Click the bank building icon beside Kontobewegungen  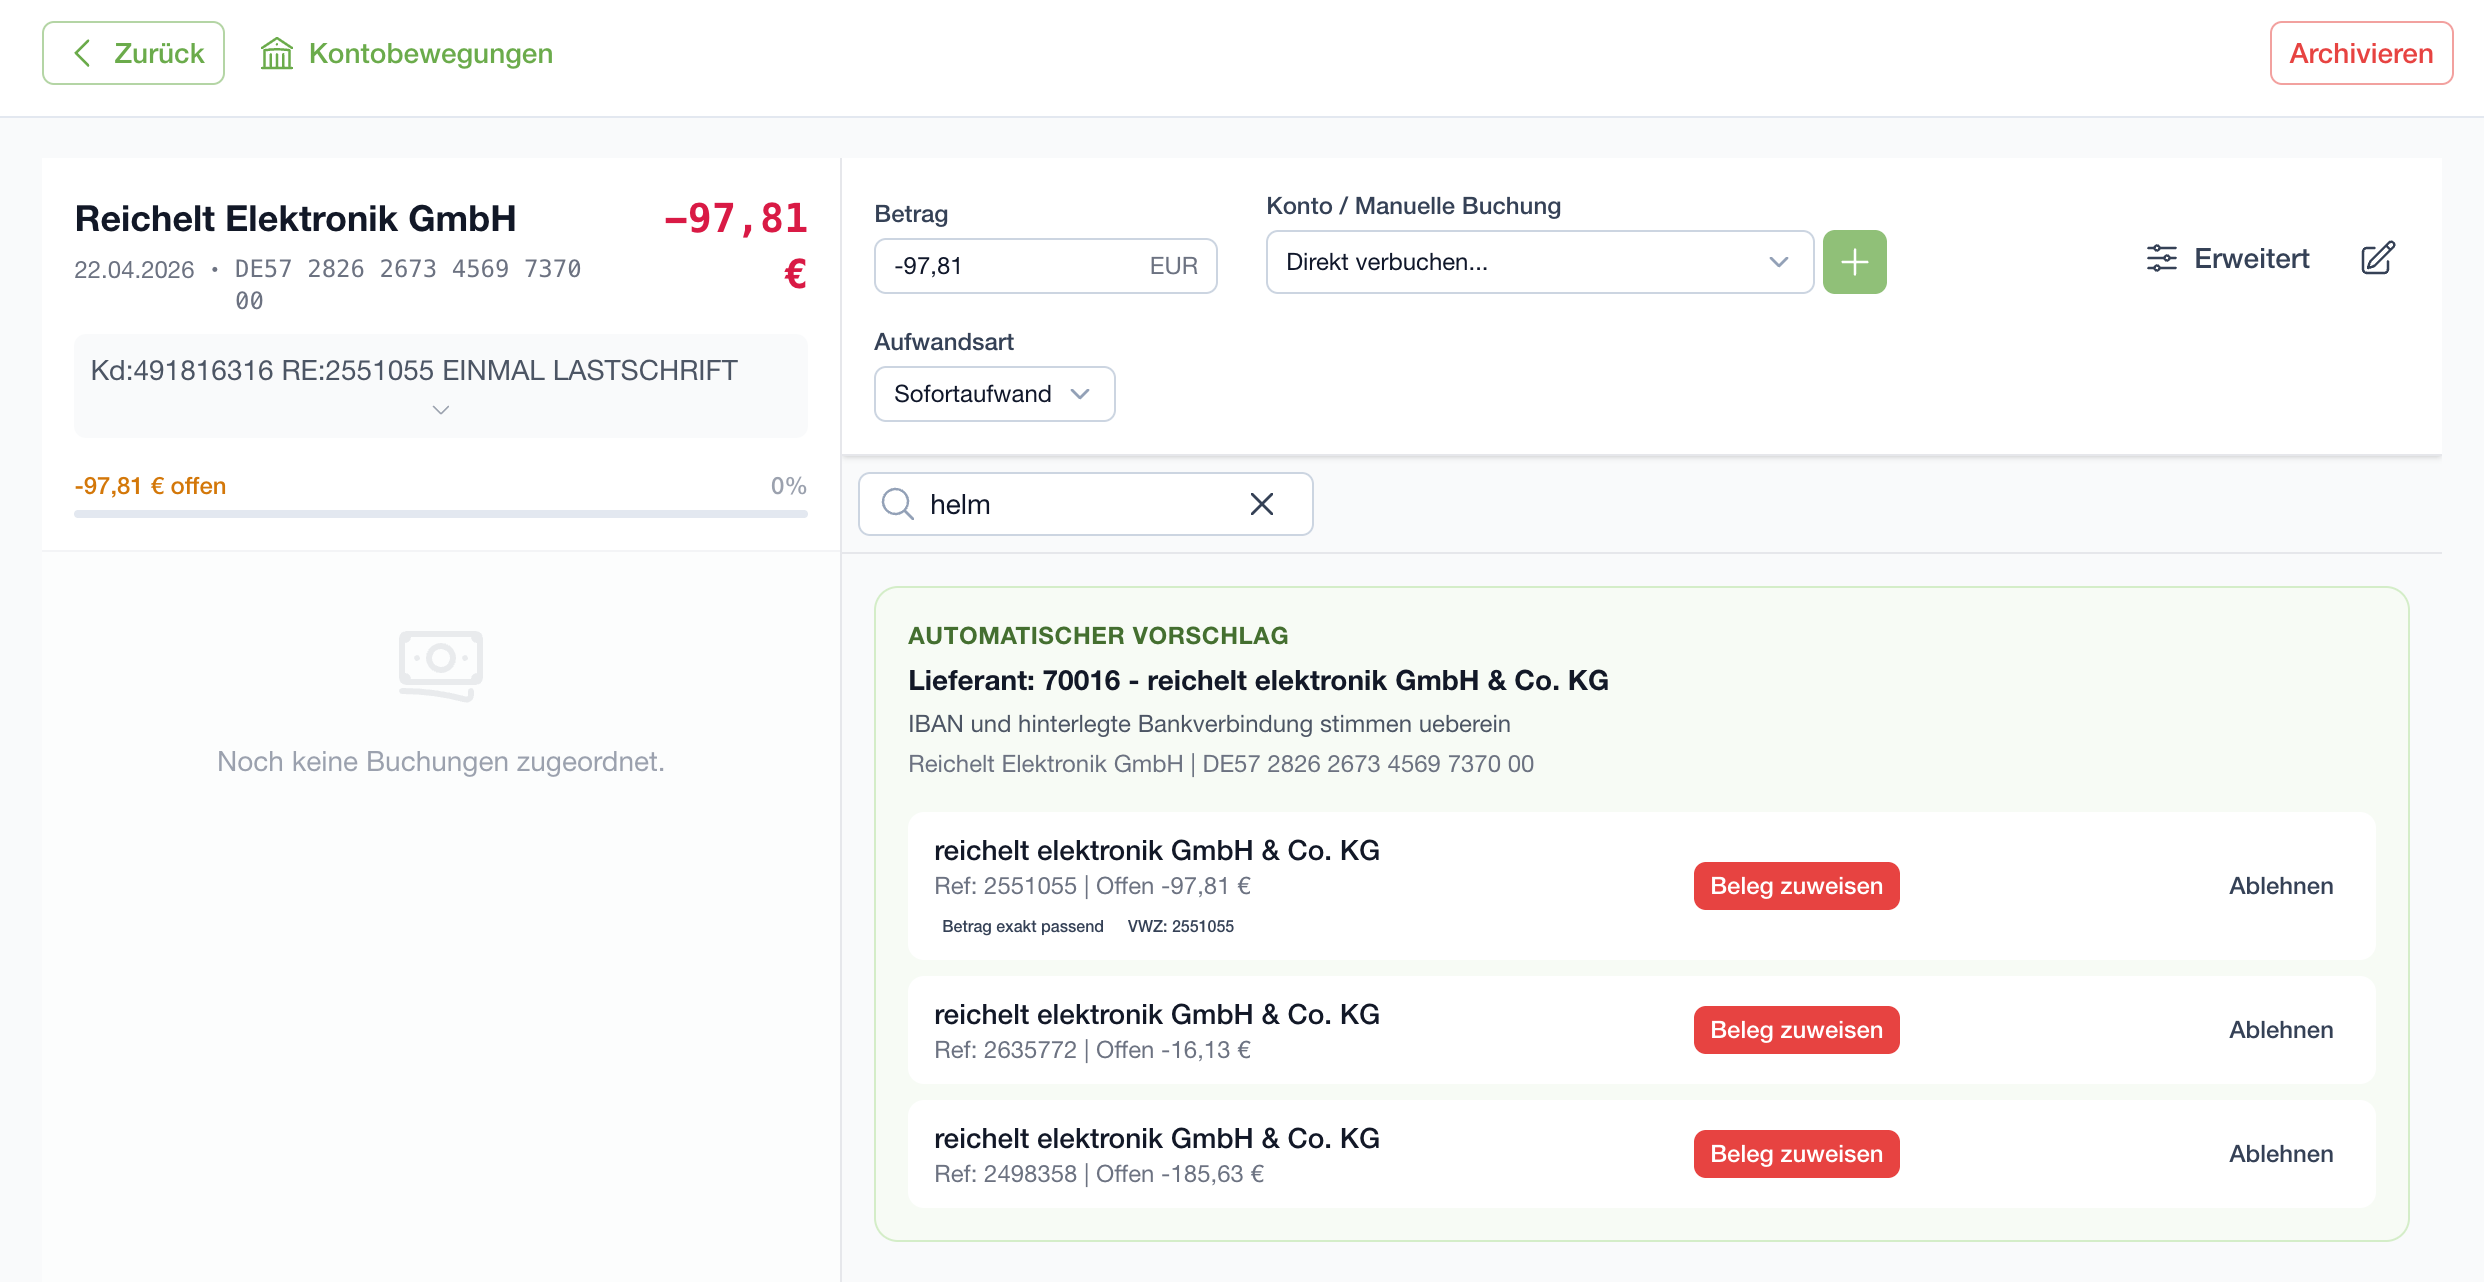(x=277, y=53)
